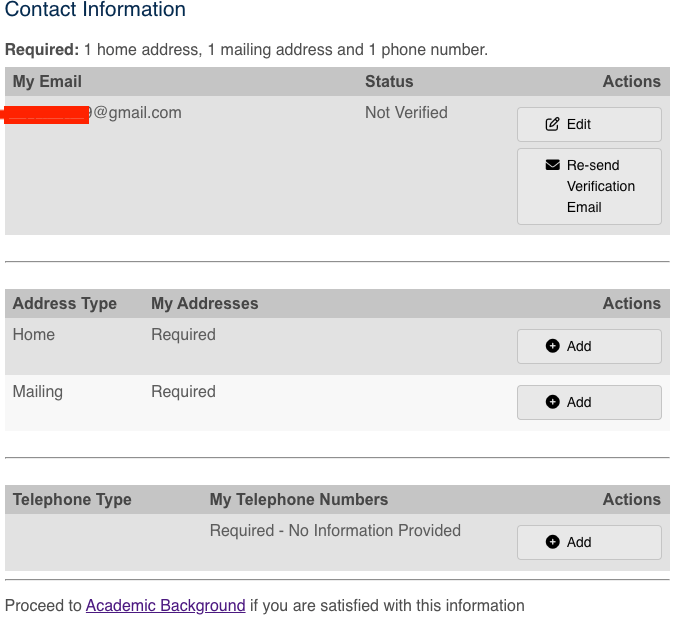The image size is (688, 627).
Task: Click the "Telephone Type" column header
Action: pyautogui.click(x=72, y=499)
